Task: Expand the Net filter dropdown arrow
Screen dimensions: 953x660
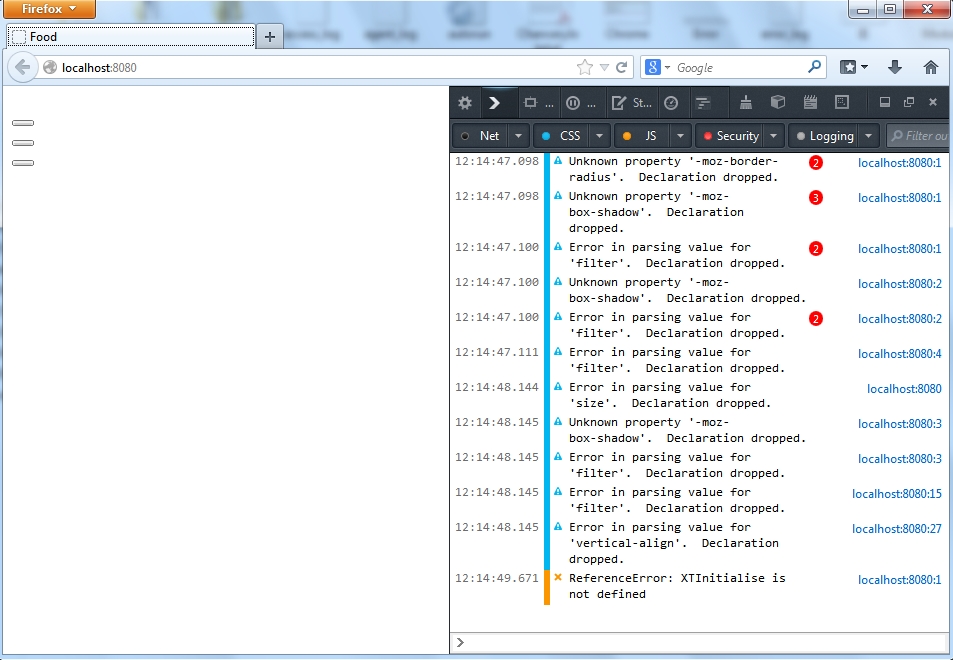Action: (518, 136)
